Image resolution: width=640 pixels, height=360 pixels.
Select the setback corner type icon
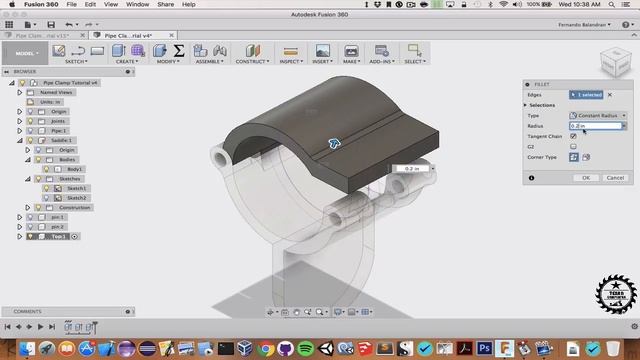click(586, 157)
